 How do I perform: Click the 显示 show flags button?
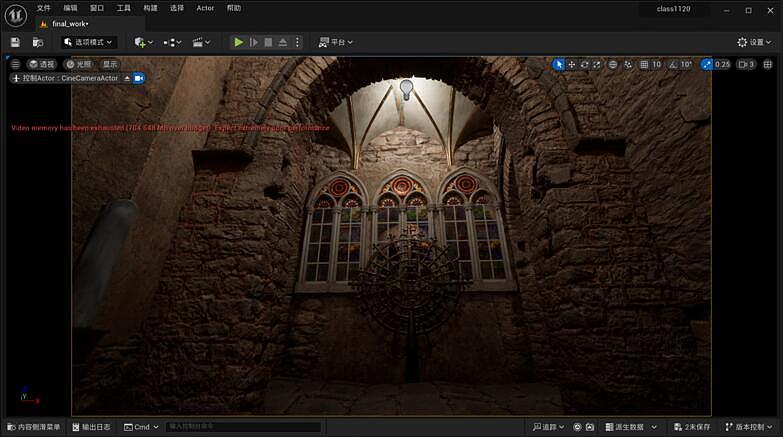110,64
